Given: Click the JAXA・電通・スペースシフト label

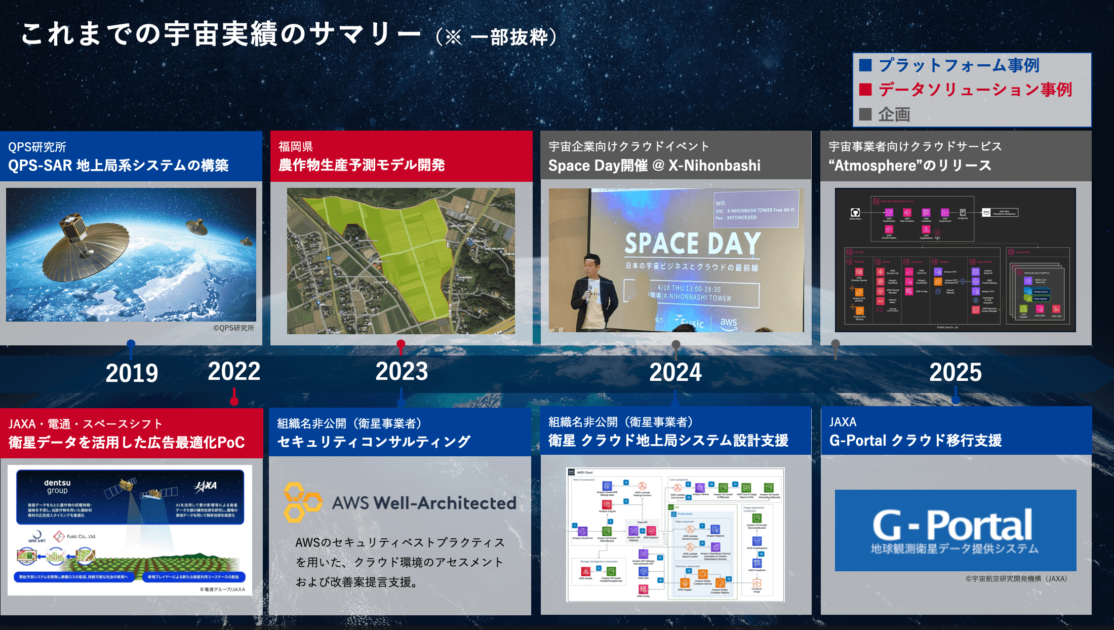Looking at the screenshot, I should 85,424.
